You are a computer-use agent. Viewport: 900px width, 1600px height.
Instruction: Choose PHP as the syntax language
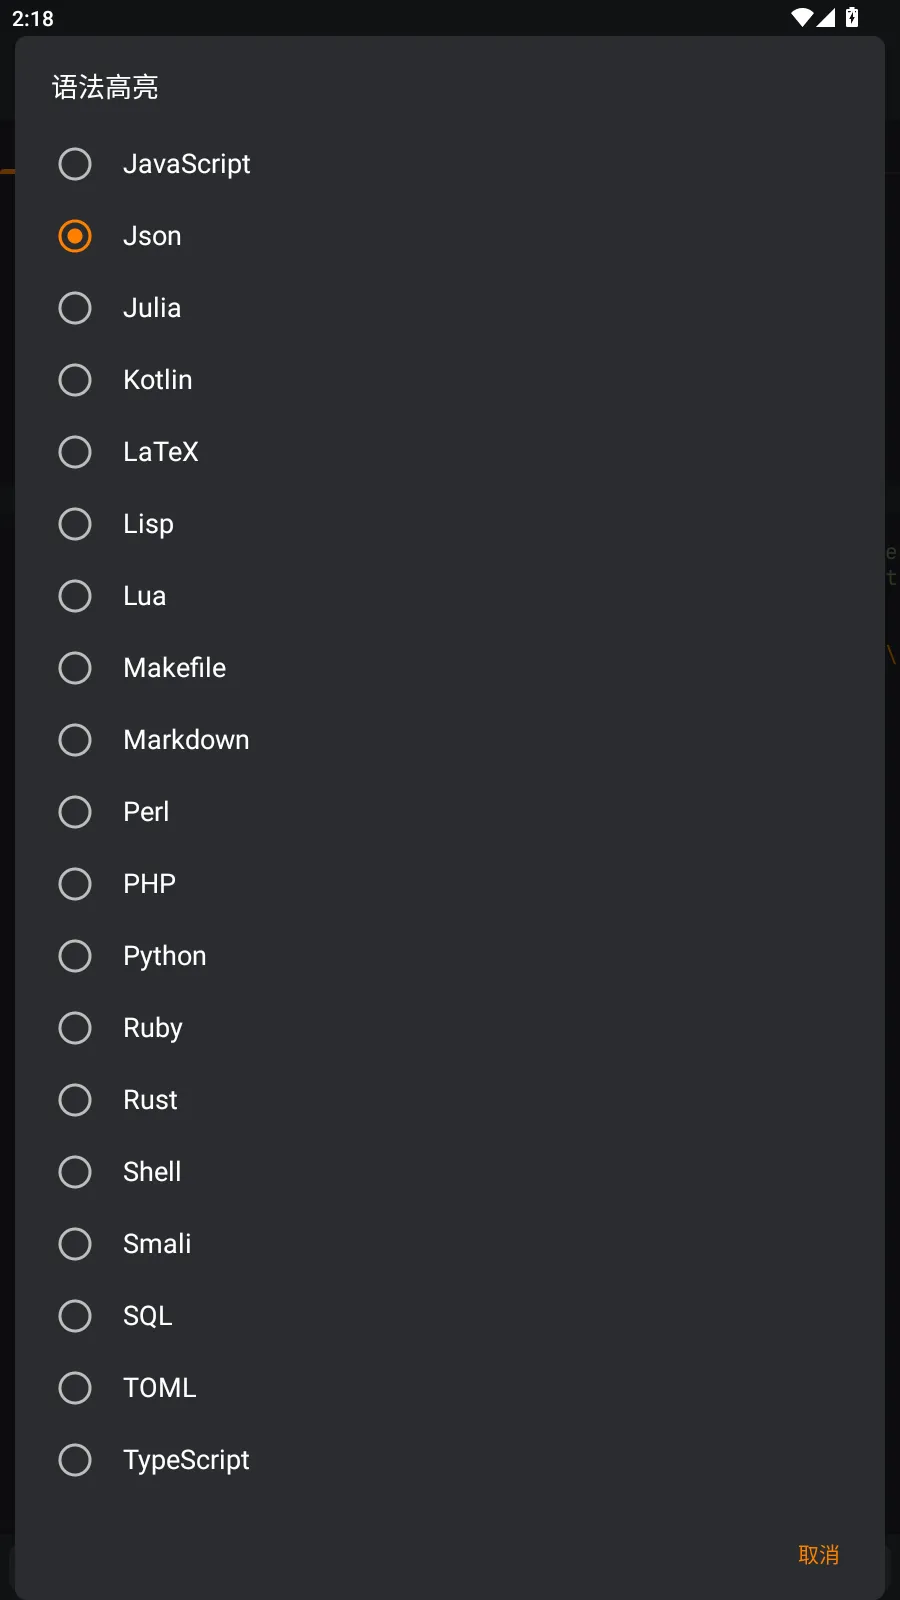pyautogui.click(x=75, y=884)
